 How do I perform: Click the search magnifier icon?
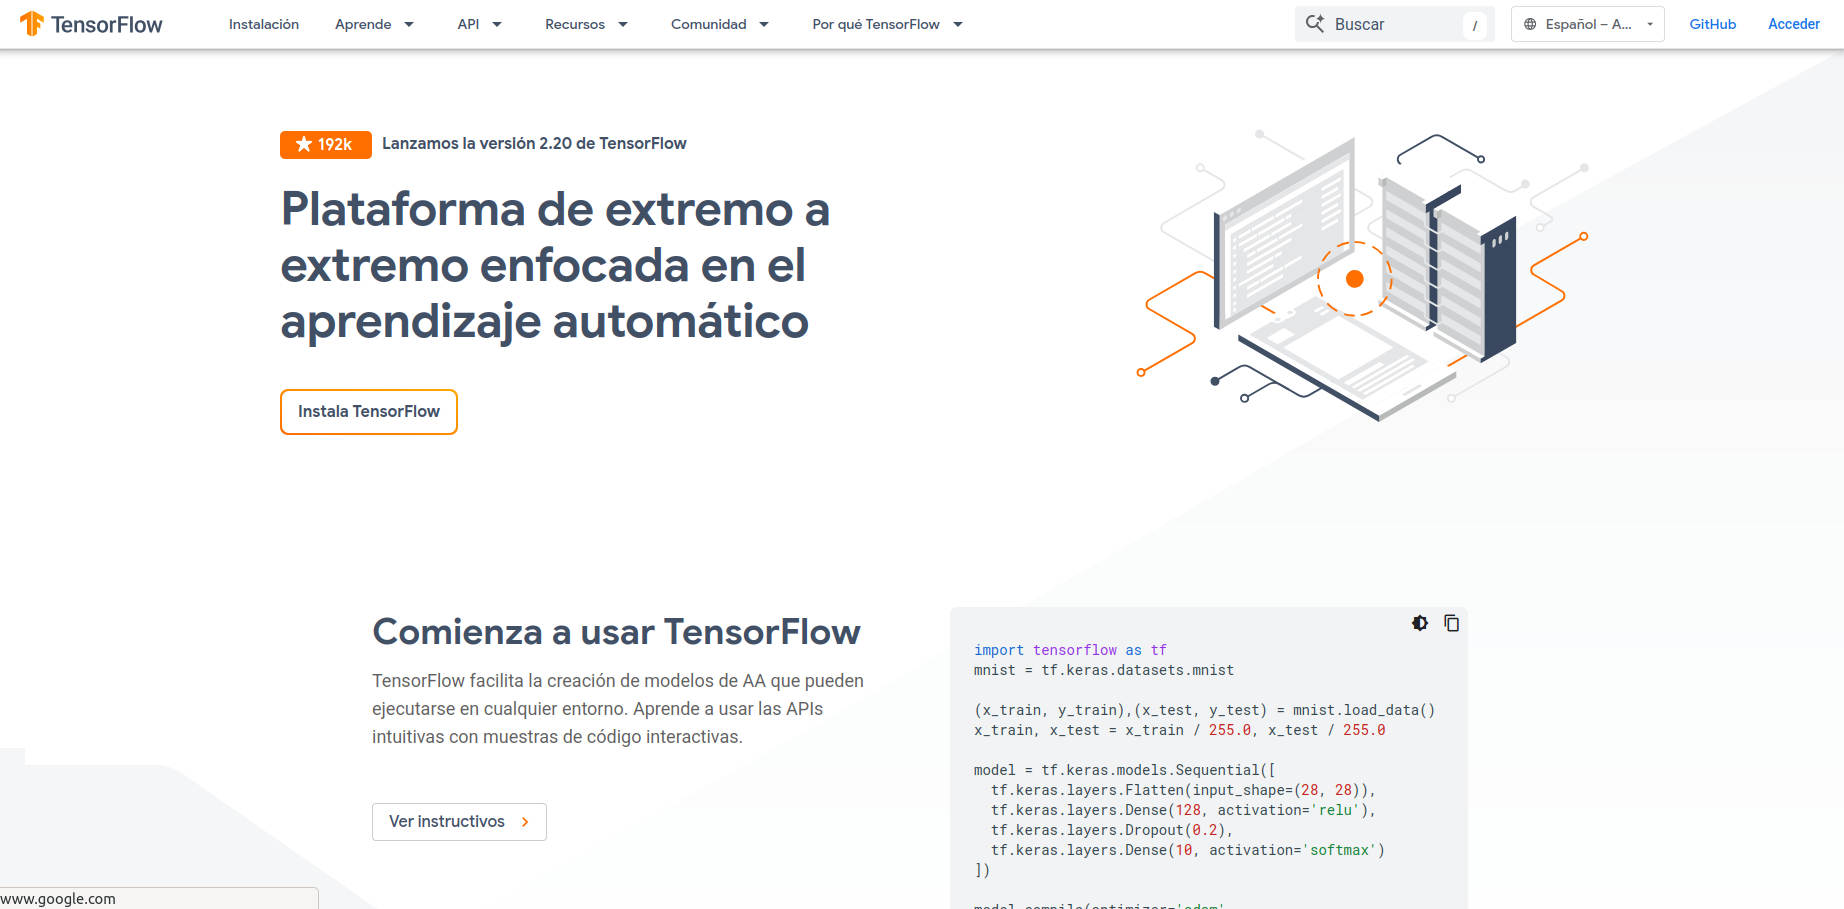pos(1315,24)
